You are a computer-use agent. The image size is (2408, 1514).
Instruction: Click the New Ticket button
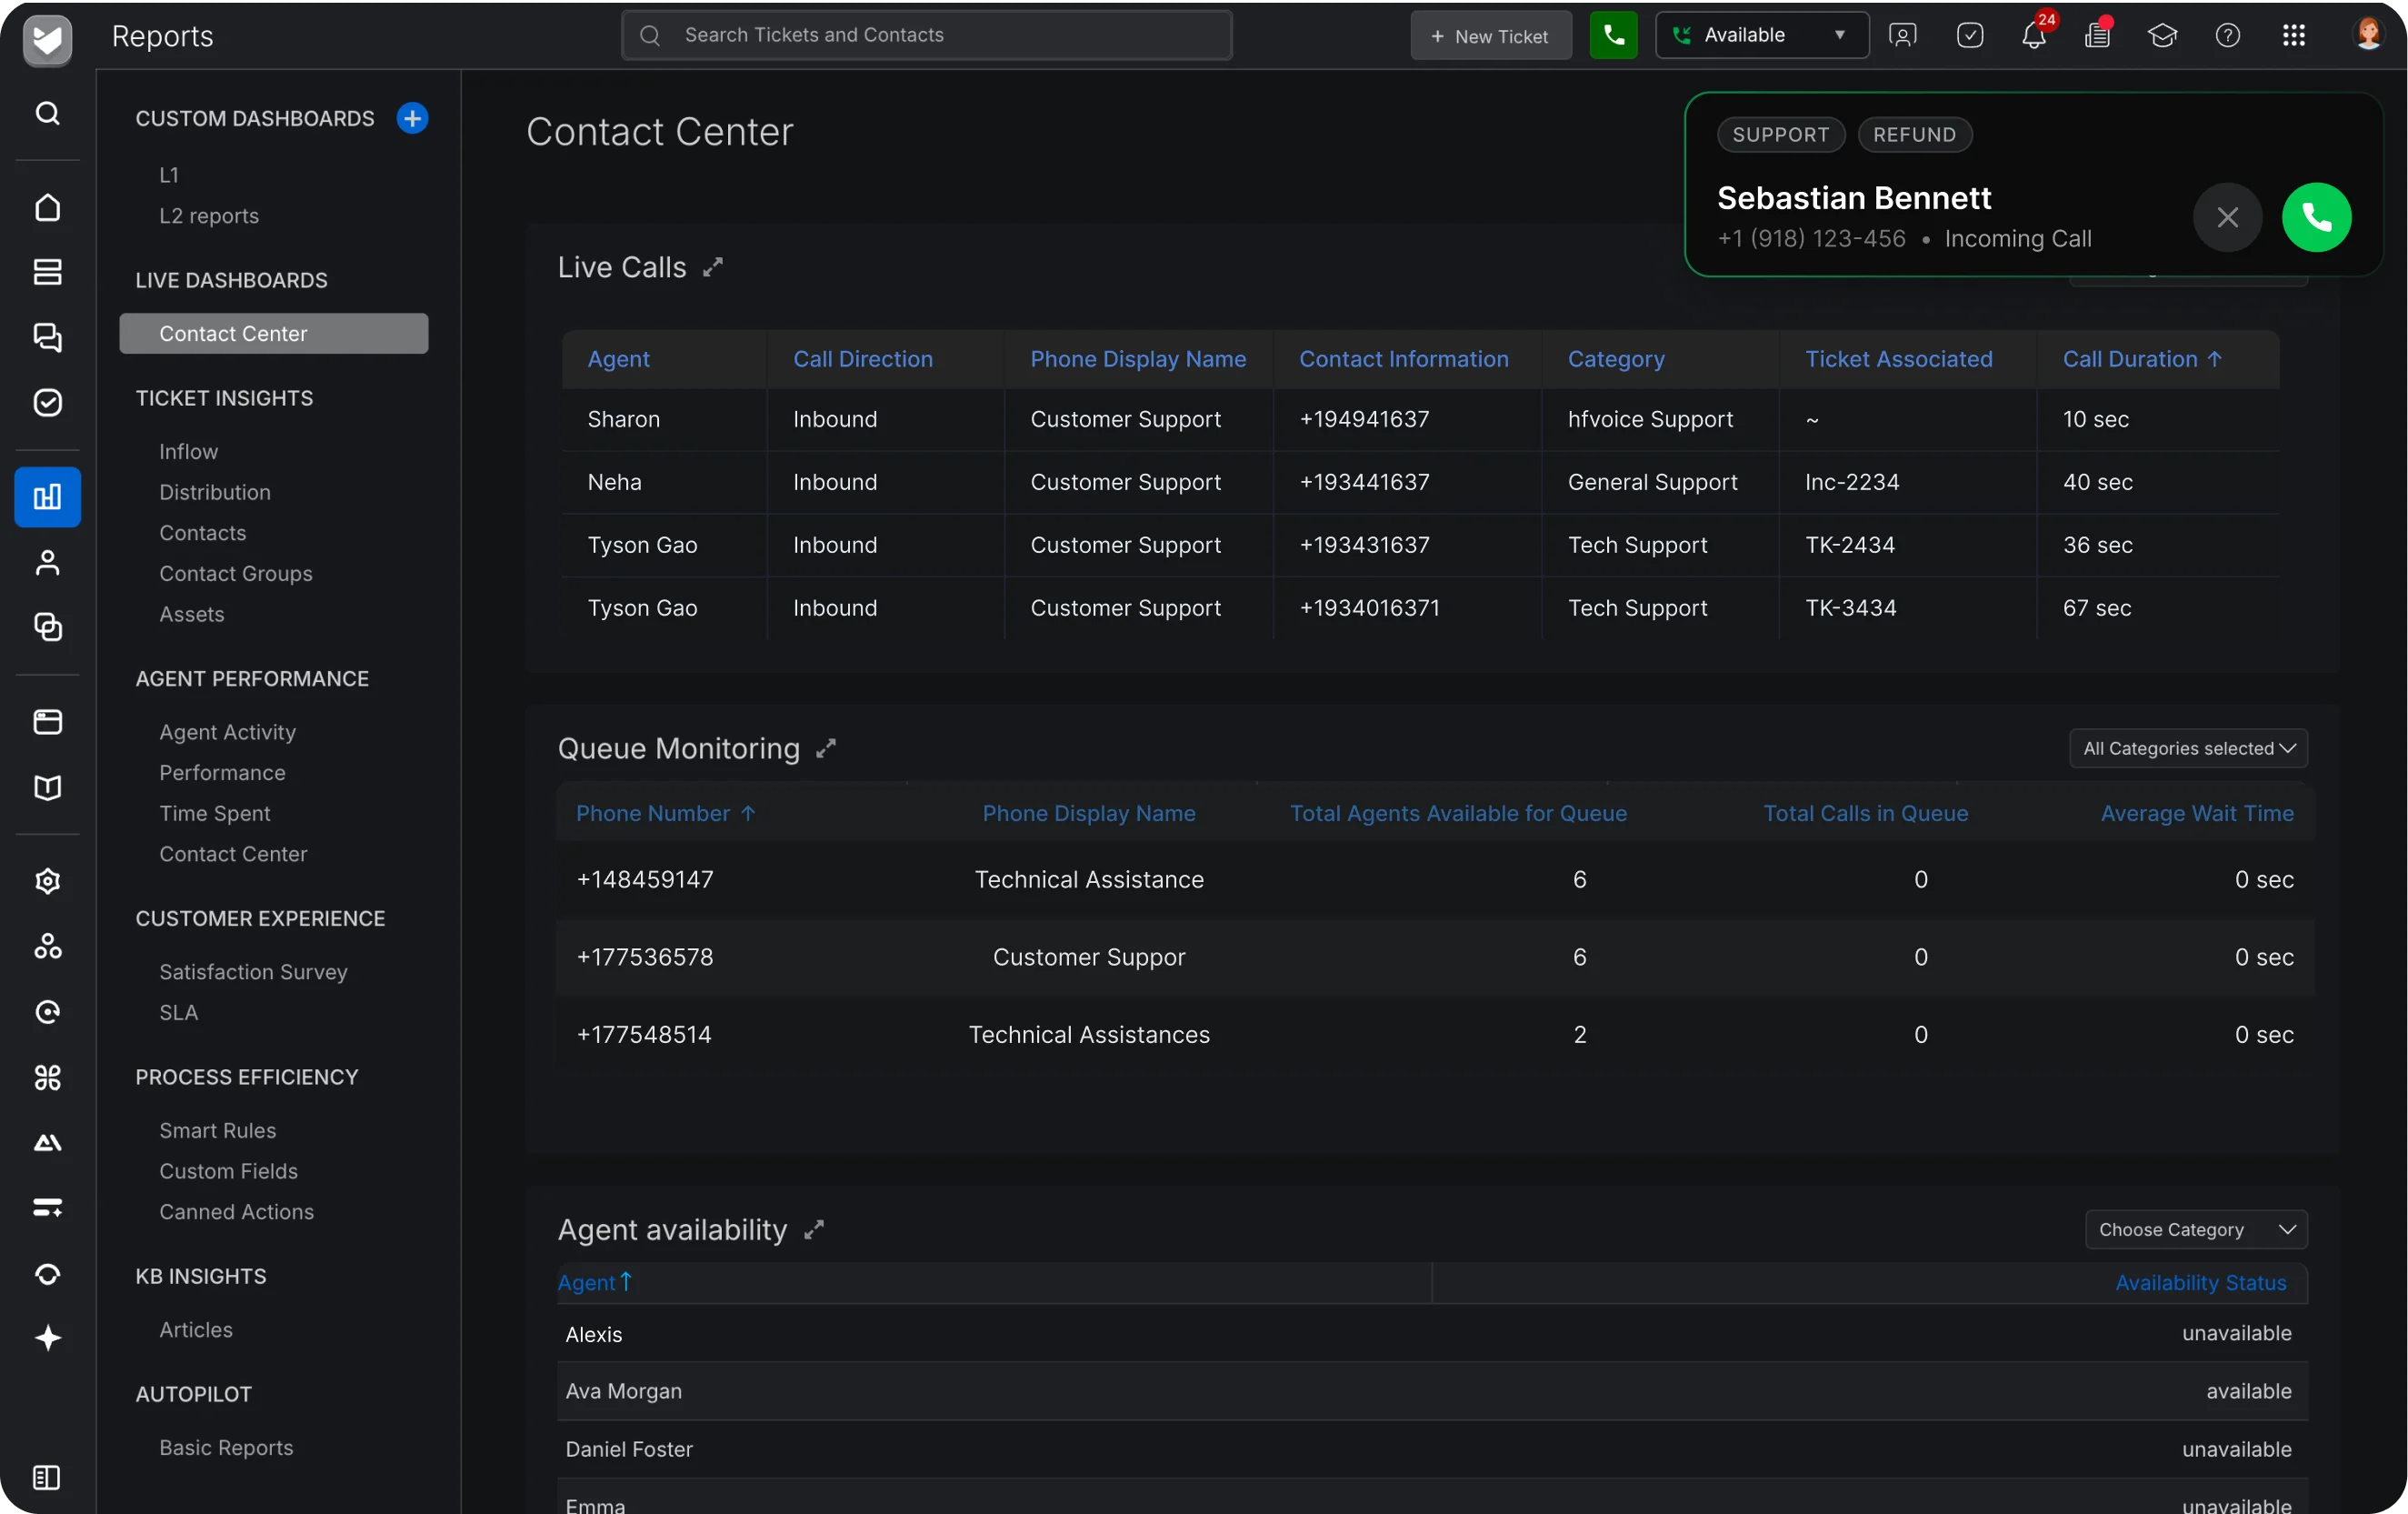point(1490,35)
